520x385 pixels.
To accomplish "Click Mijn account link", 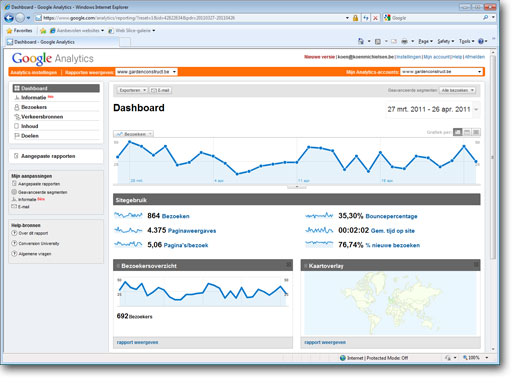I will [x=437, y=57].
